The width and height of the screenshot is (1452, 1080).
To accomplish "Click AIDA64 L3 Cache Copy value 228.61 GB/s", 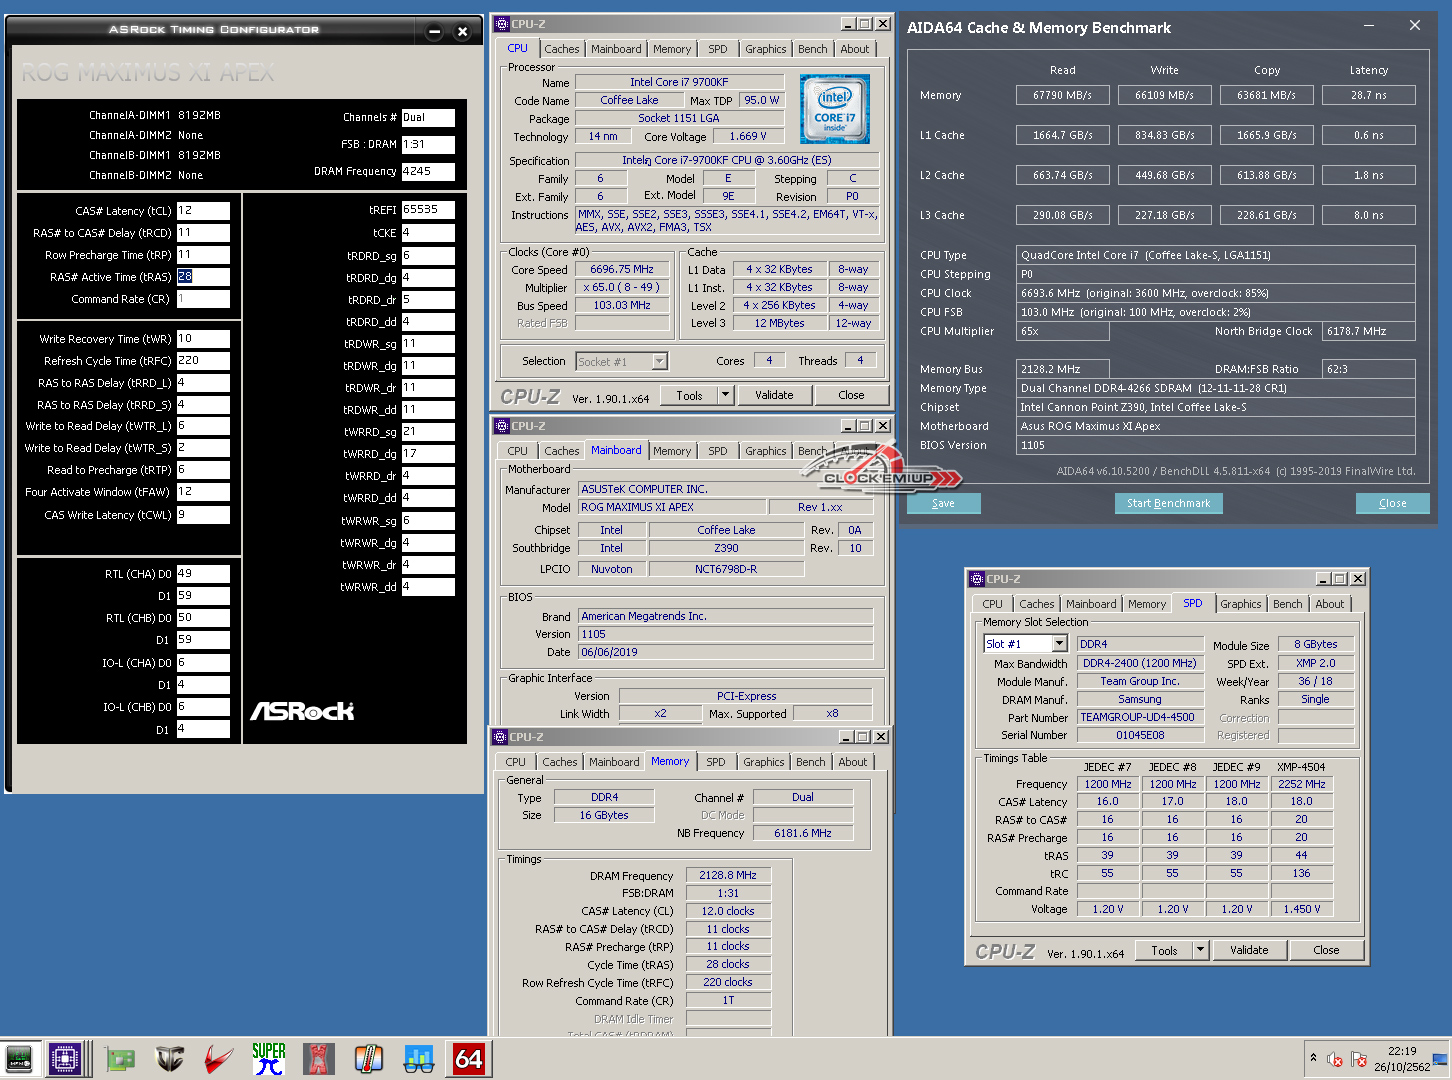I will 1266,215.
